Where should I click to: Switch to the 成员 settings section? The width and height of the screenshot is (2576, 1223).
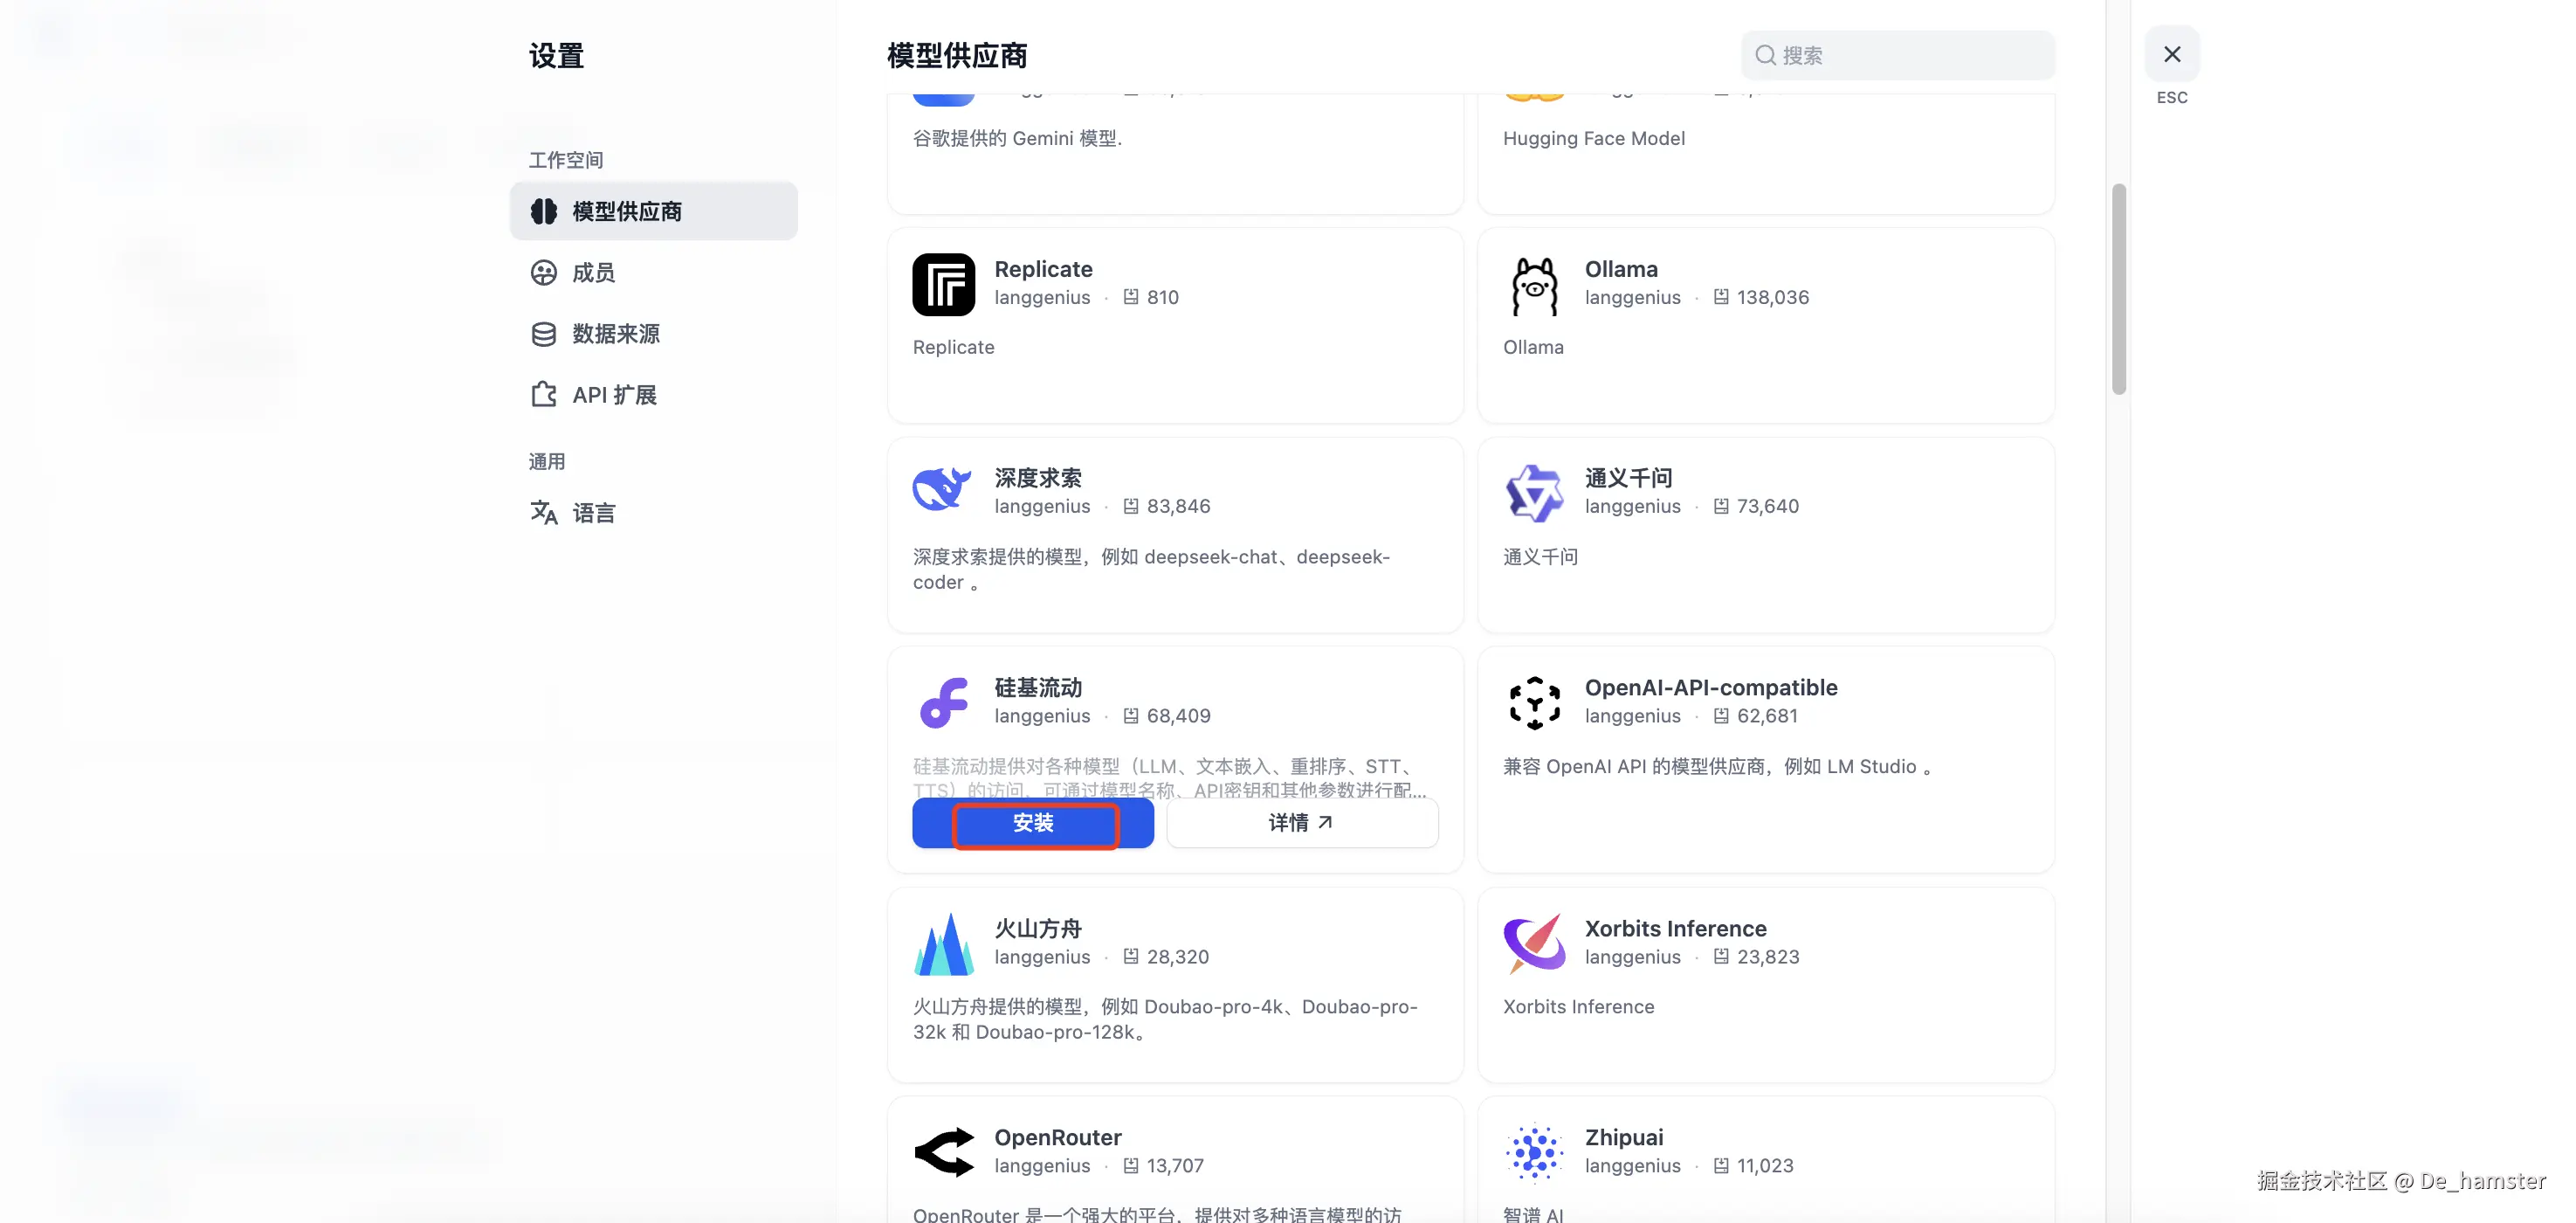[x=593, y=273]
